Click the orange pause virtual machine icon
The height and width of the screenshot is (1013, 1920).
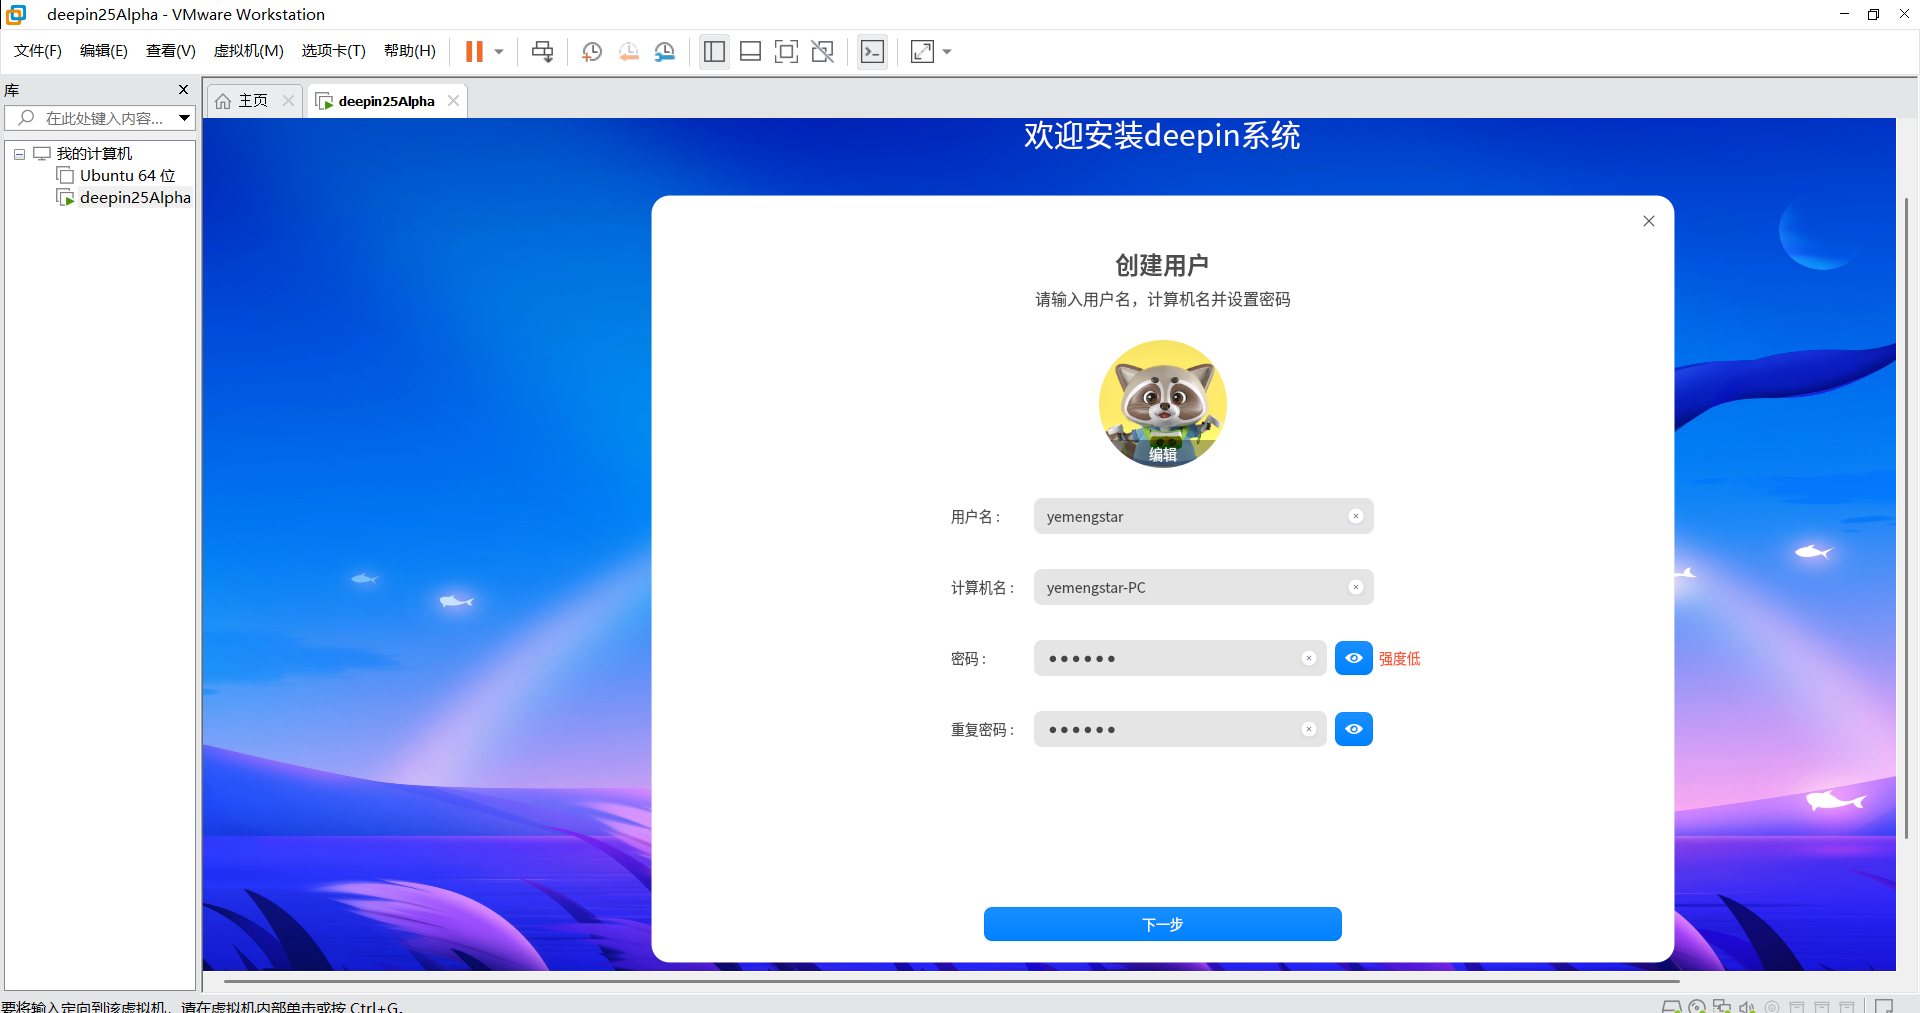[474, 52]
